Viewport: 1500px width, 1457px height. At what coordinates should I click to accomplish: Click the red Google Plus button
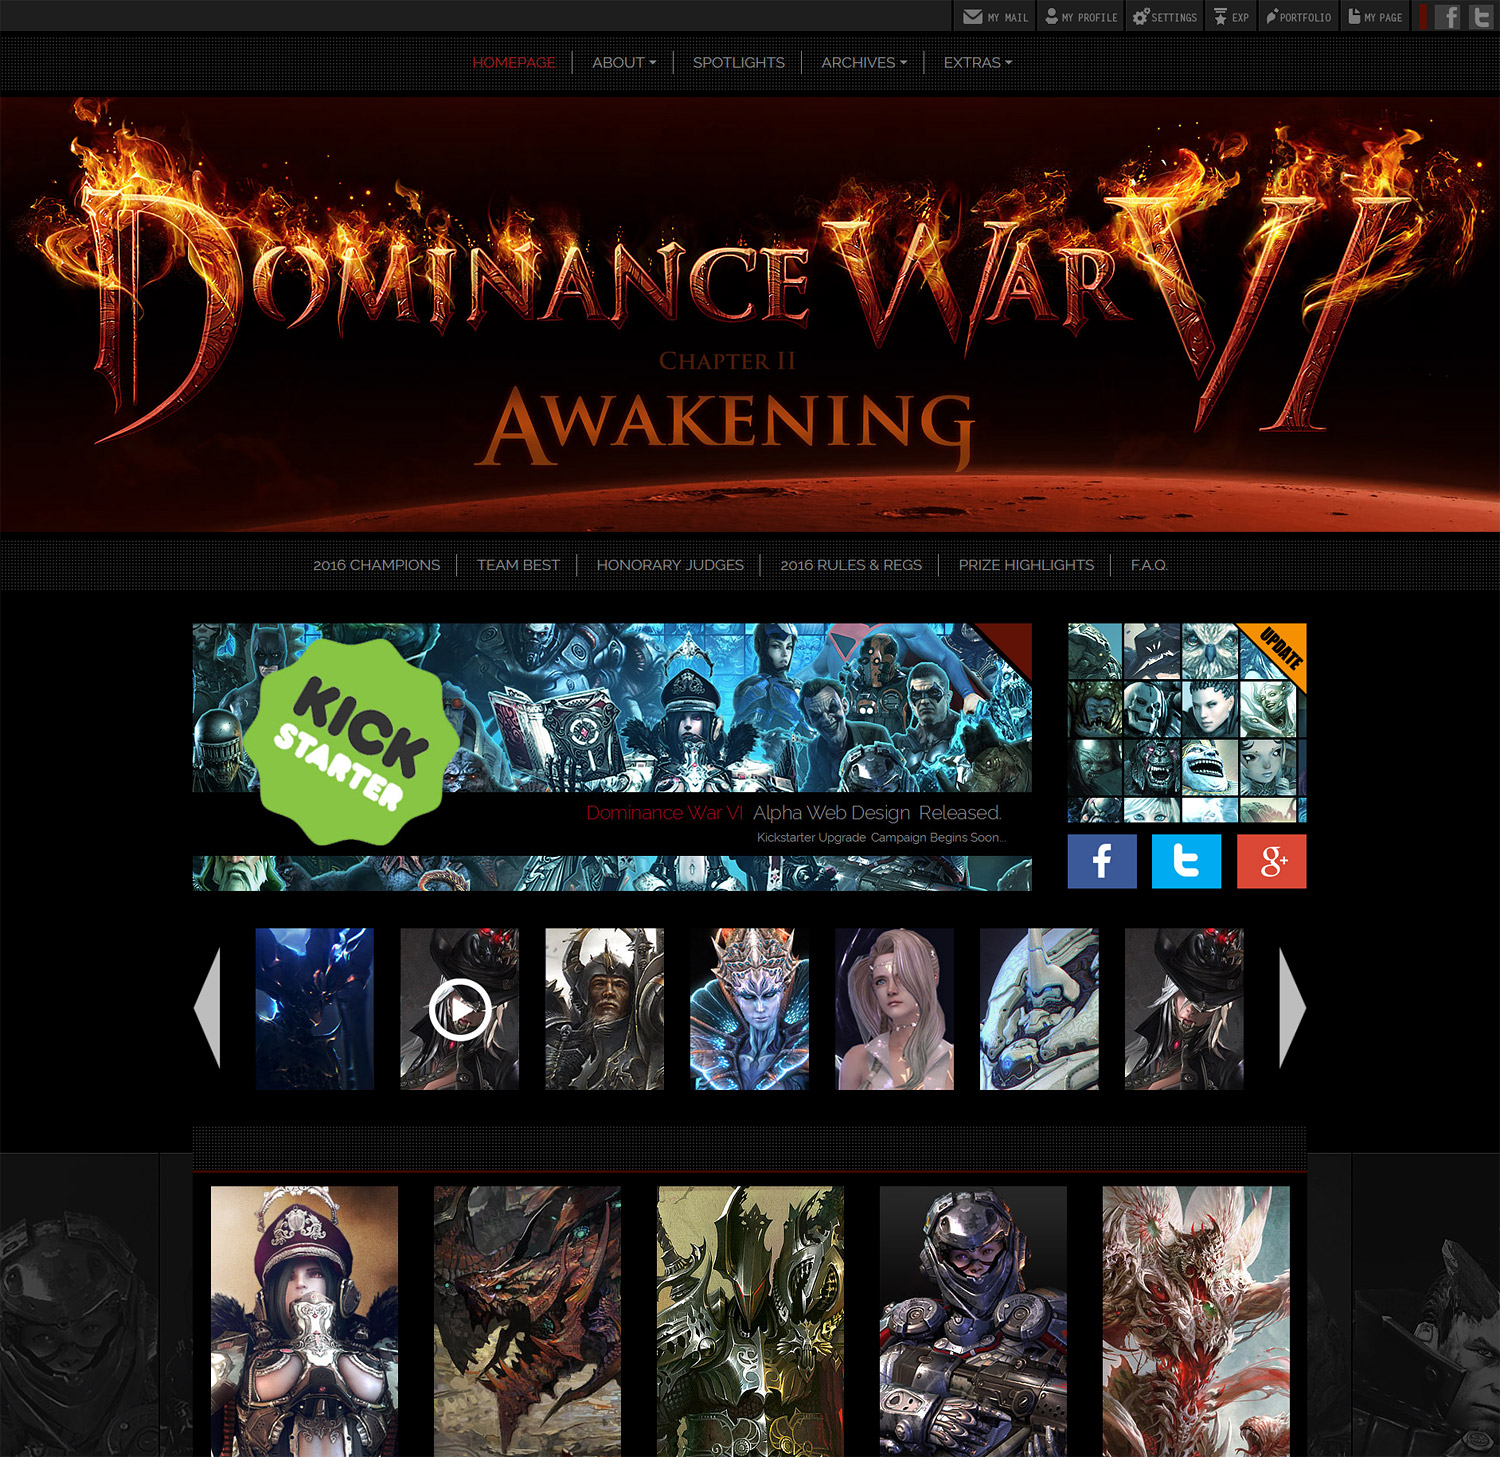tap(1271, 861)
